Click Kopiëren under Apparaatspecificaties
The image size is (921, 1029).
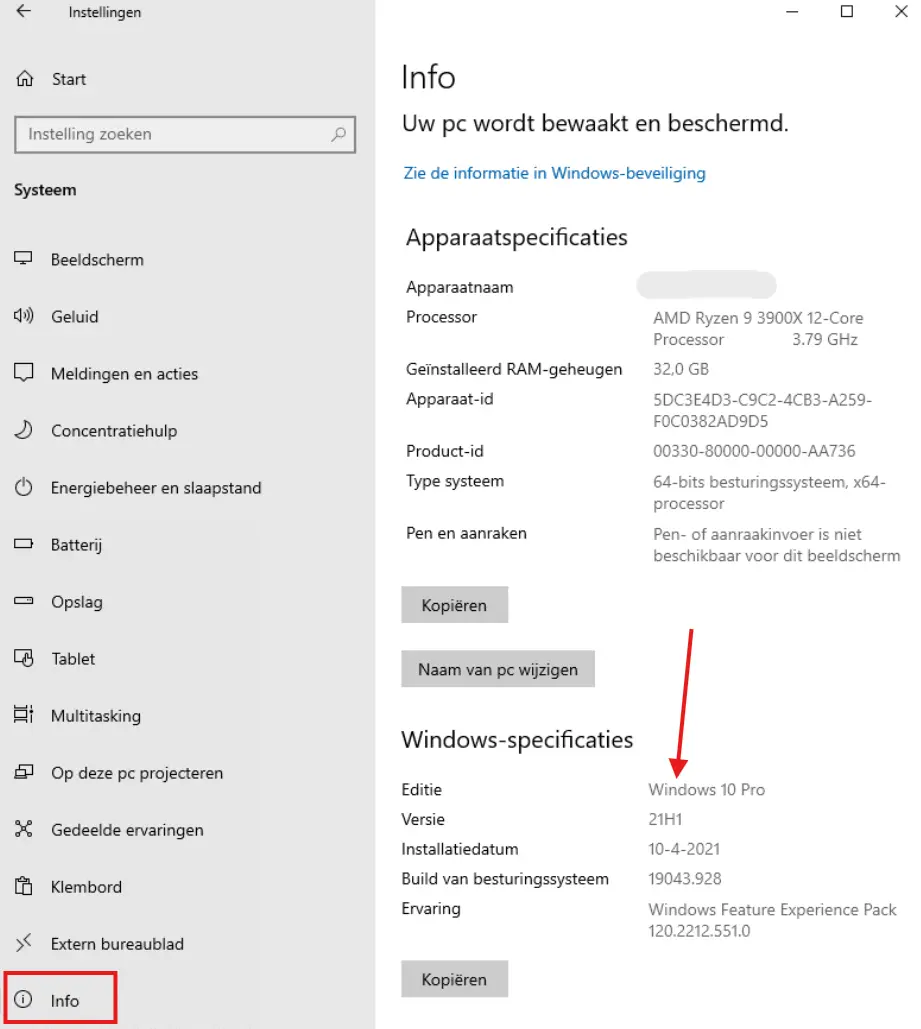pos(454,604)
